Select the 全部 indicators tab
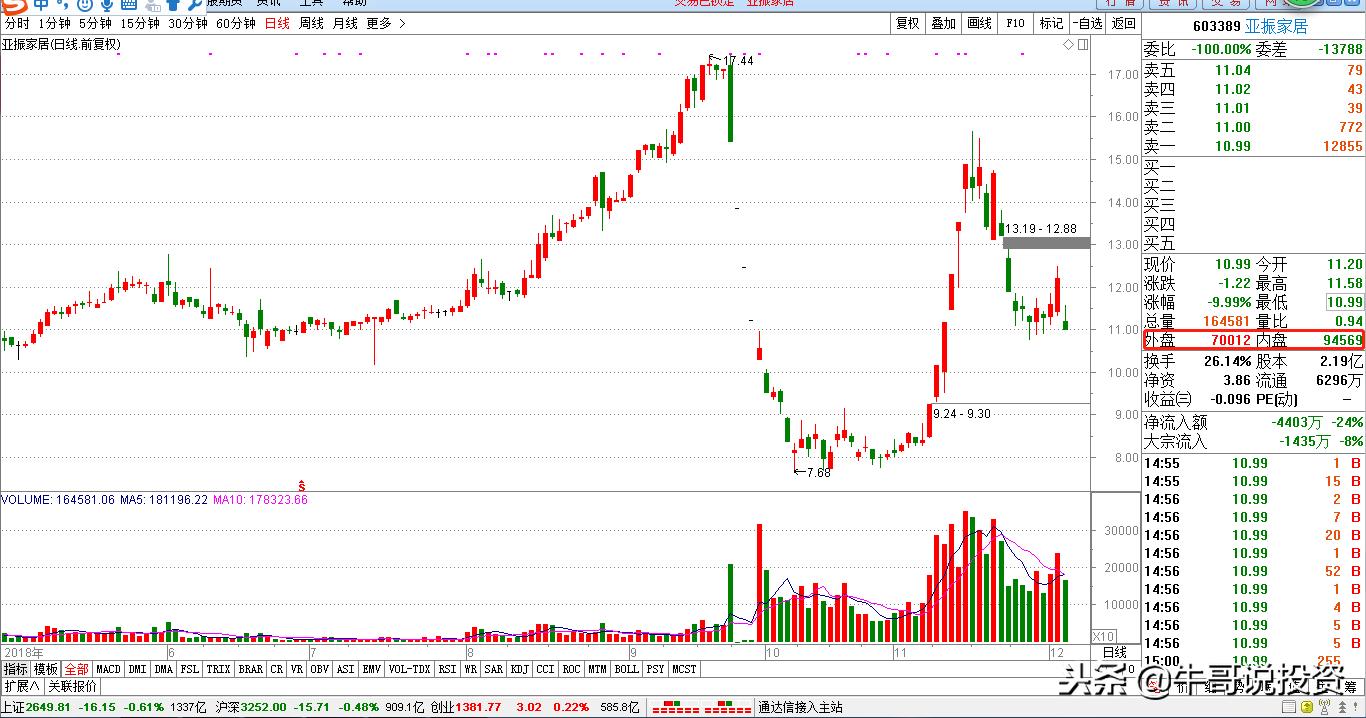 pyautogui.click(x=77, y=669)
